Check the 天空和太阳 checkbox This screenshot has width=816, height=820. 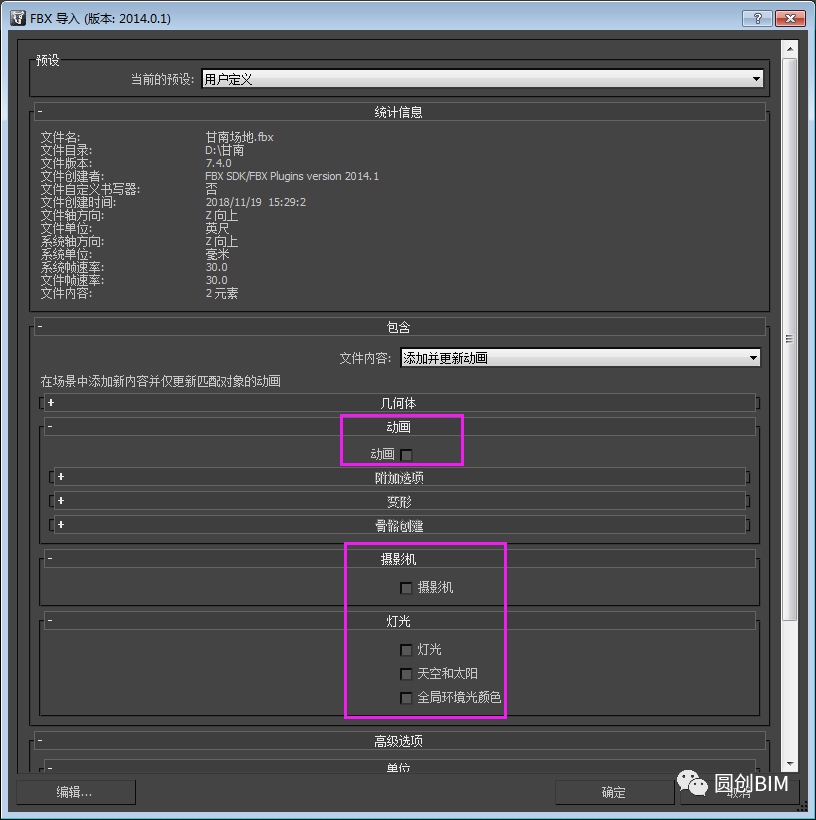click(x=406, y=673)
